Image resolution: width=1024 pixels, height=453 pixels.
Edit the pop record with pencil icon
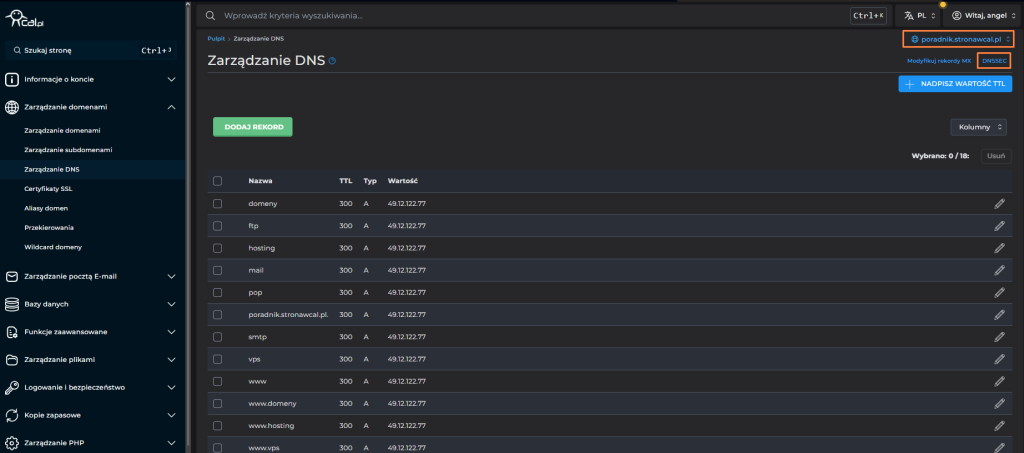(999, 292)
